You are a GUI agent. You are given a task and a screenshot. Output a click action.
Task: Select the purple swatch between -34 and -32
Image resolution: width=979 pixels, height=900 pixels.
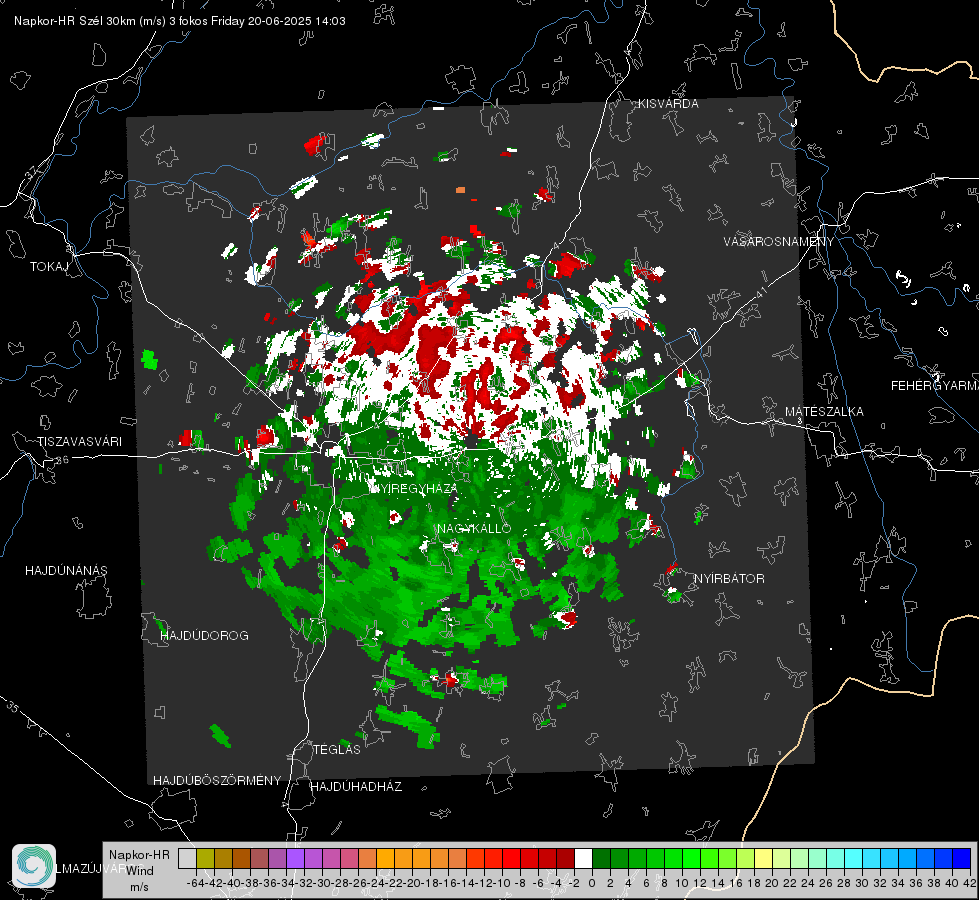(295, 858)
